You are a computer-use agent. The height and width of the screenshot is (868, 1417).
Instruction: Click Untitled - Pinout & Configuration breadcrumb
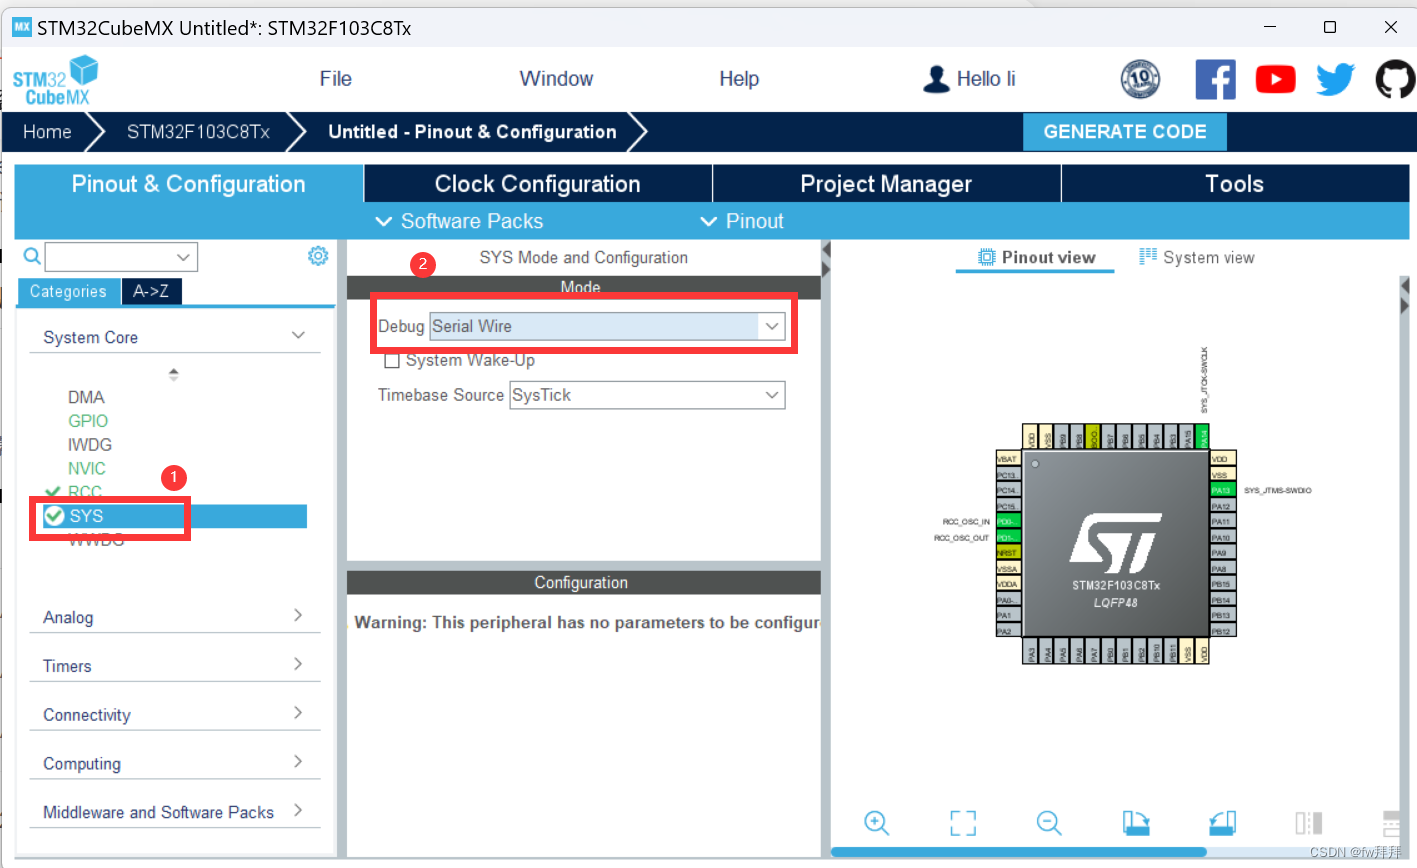[472, 132]
